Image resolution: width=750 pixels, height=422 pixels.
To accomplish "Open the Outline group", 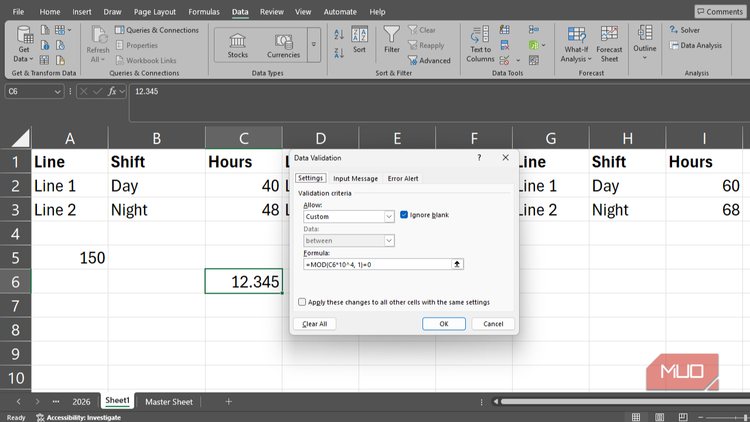I will (644, 43).
